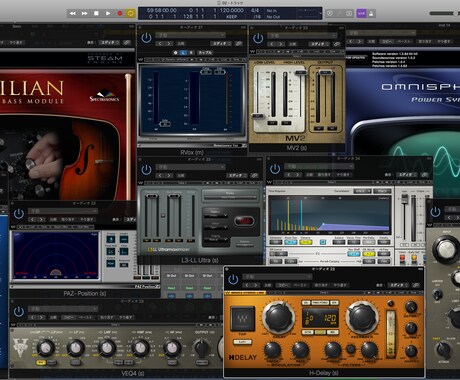Screen dimensions: 460x380
Task: Click the next preset arrow in the PAZ window
Action: click(x=41, y=220)
